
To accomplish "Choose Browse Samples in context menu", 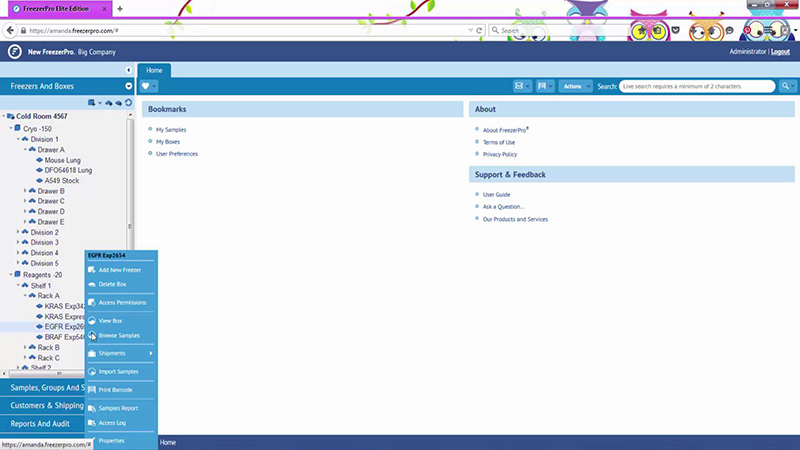I will coord(121,335).
